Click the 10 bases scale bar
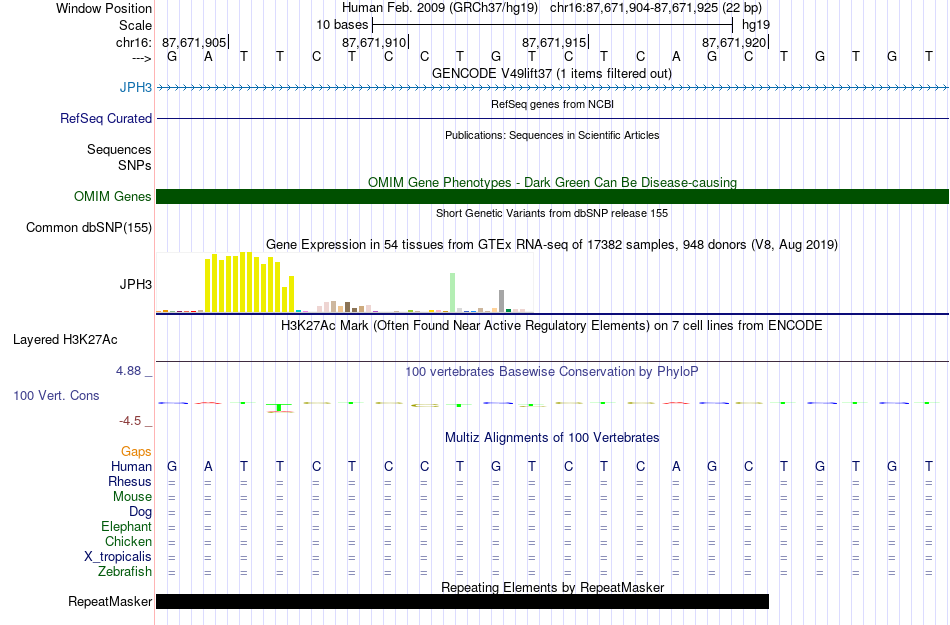 click(x=553, y=25)
